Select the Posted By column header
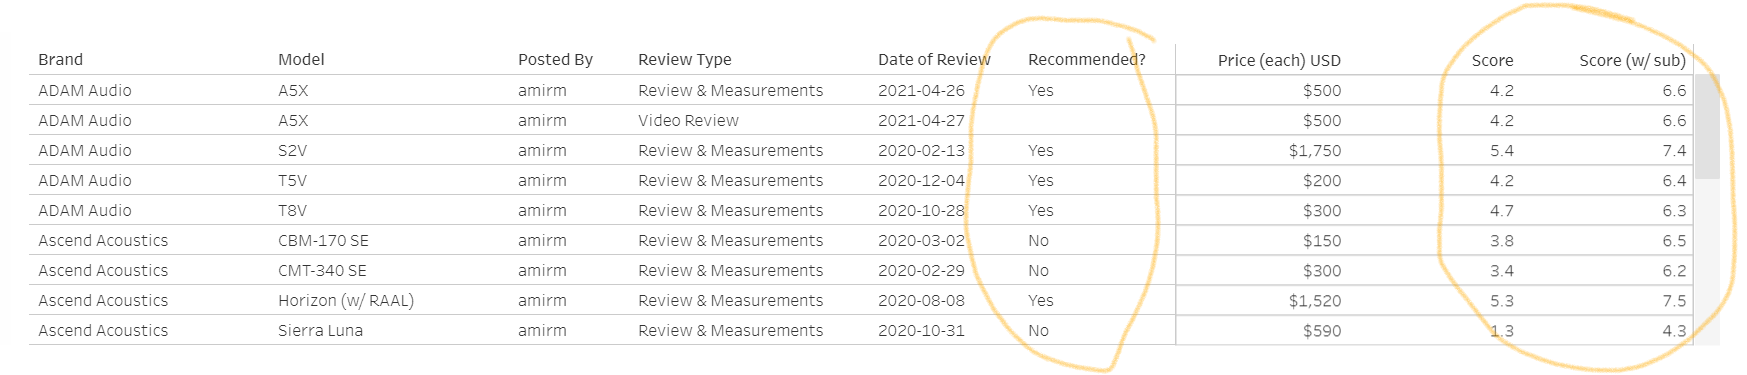Image resolution: width=1747 pixels, height=375 pixels. (555, 60)
